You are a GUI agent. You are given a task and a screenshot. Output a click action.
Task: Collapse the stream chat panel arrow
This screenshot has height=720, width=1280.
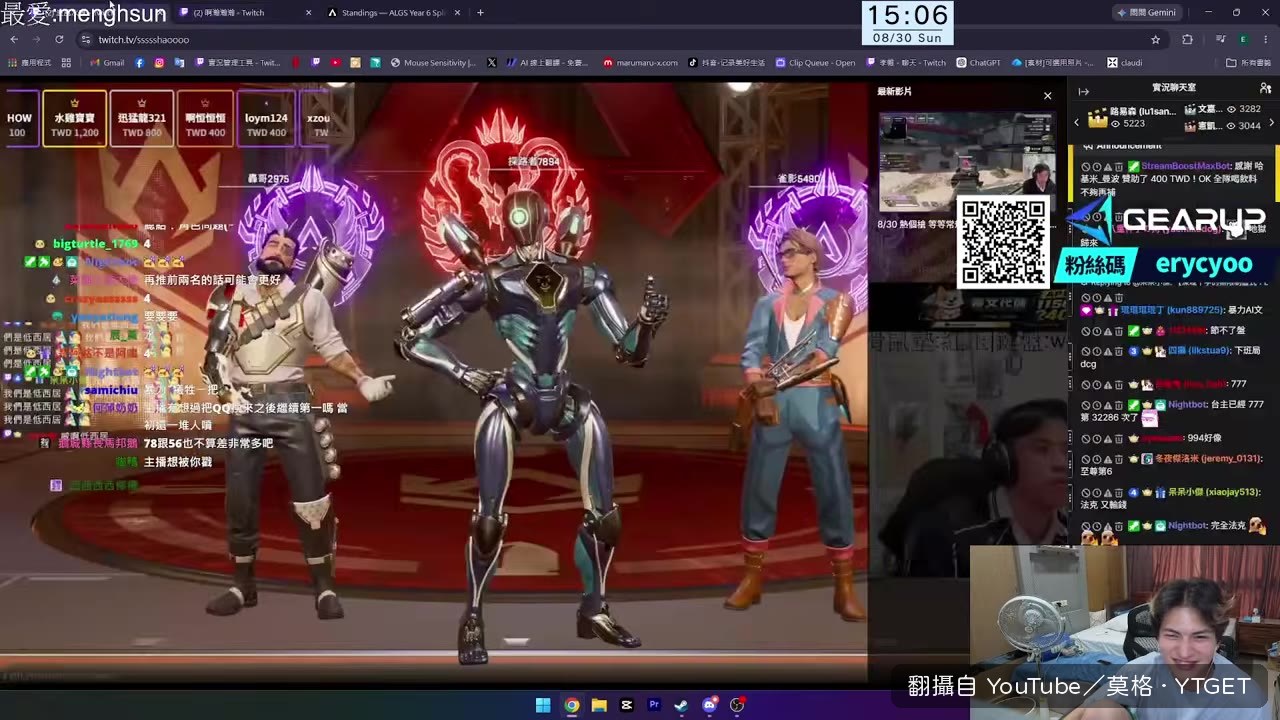(1083, 91)
